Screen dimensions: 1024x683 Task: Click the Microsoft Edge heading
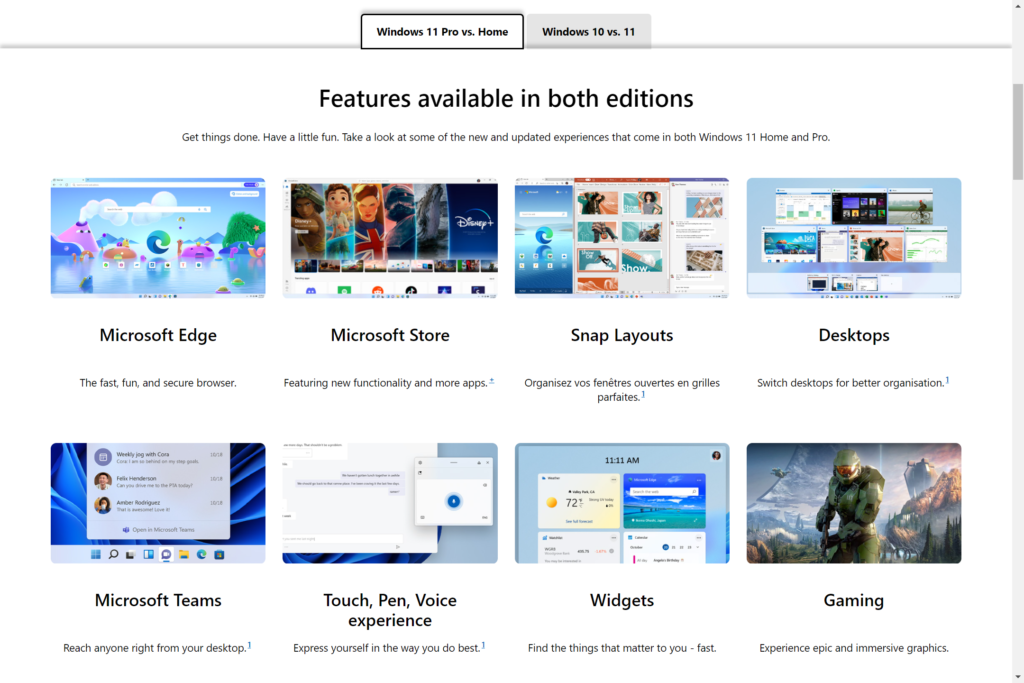(x=158, y=335)
